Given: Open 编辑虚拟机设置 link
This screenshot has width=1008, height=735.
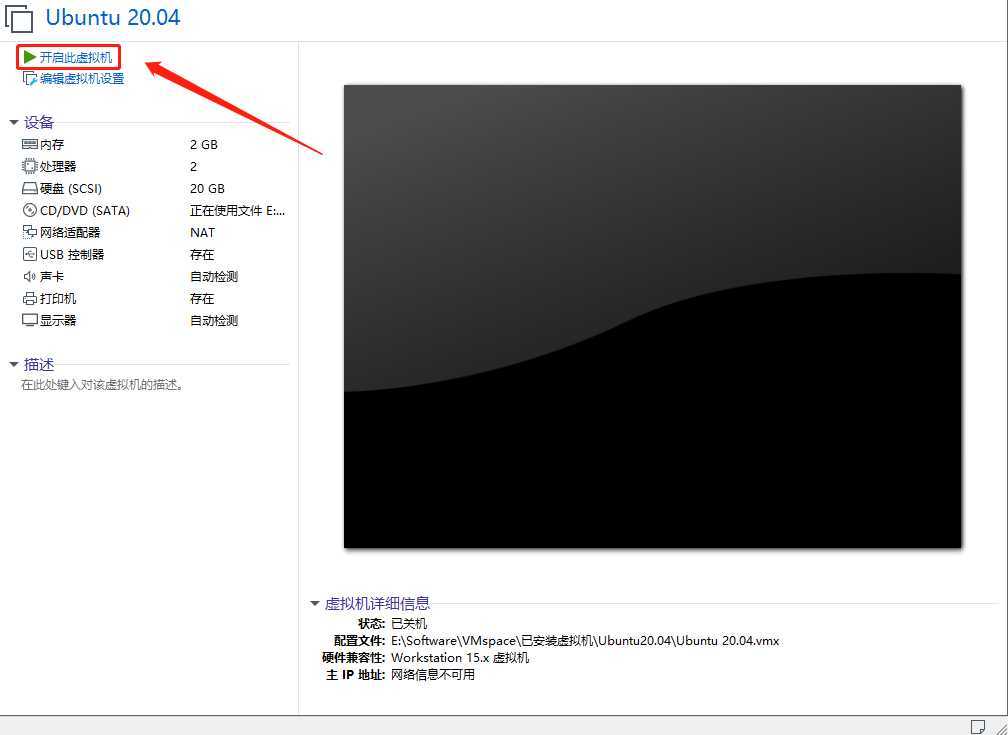Looking at the screenshot, I should click(82, 78).
